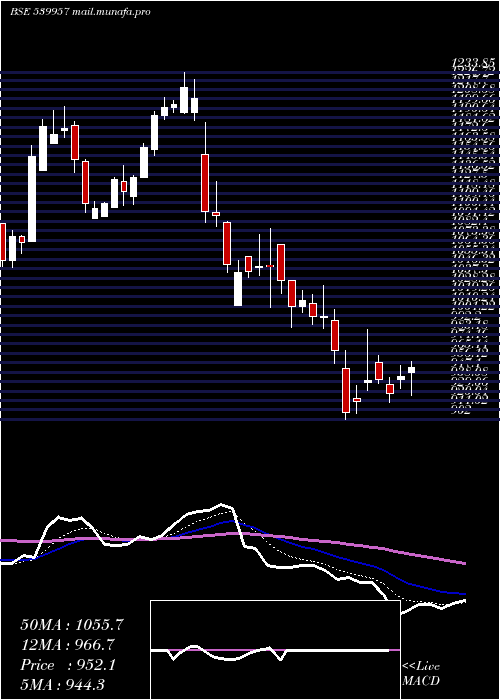Image resolution: width=500 pixels, height=700 pixels.
Task: Click the <<Live MACD label
Action: point(421,674)
